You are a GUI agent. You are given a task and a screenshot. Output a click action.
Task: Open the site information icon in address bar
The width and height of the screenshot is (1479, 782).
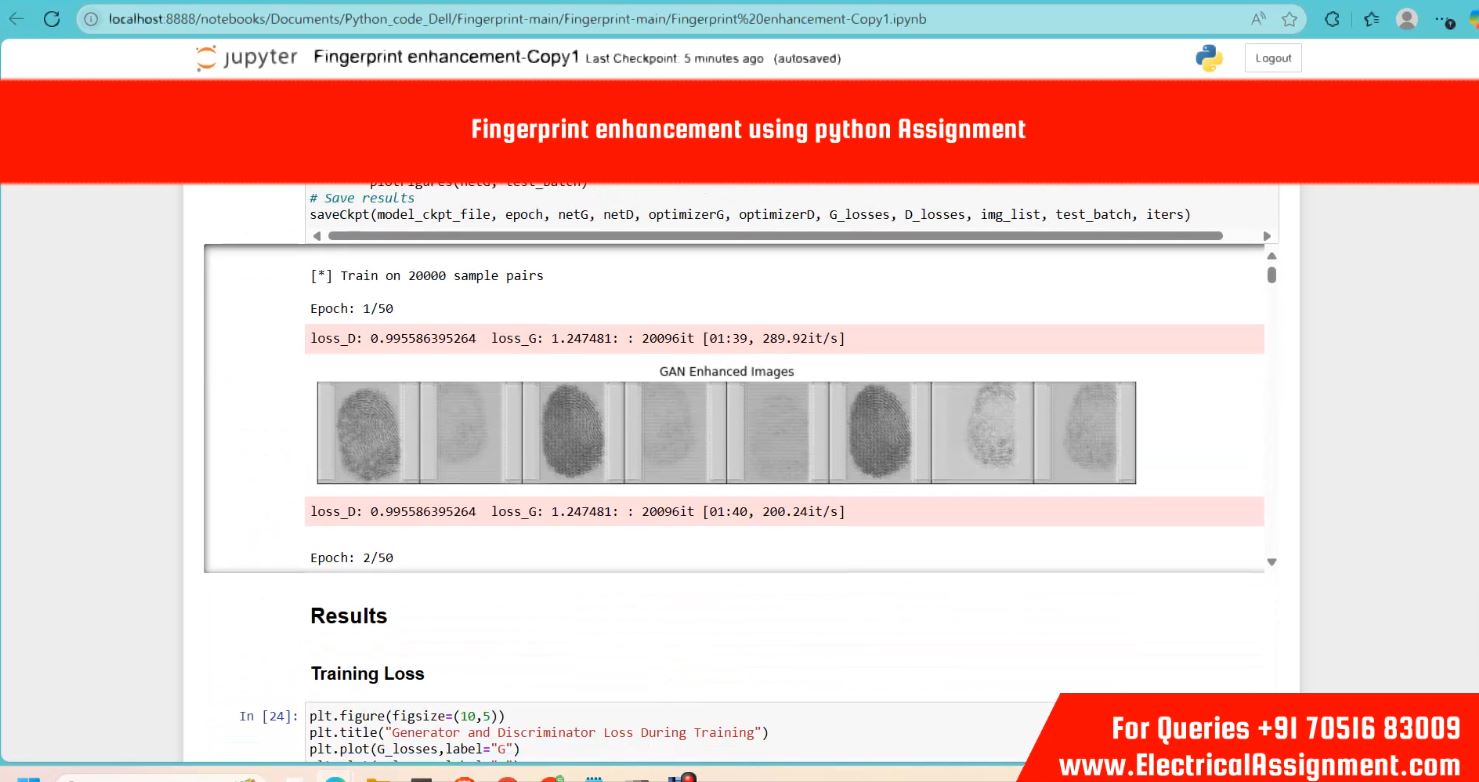(92, 19)
